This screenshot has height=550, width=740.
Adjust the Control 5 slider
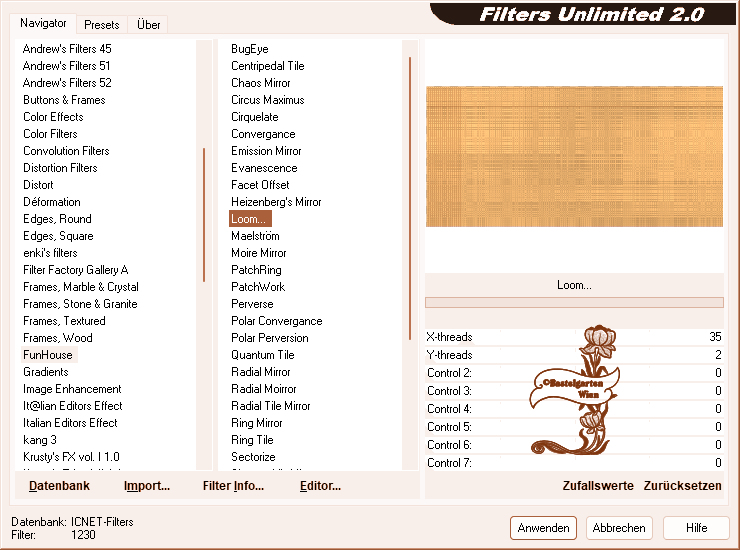click(574, 427)
